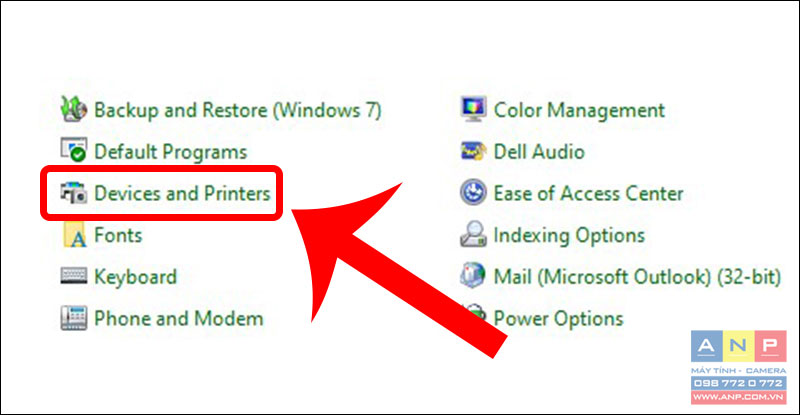Open the Fonts text link
800x415 pixels.
click(118, 235)
